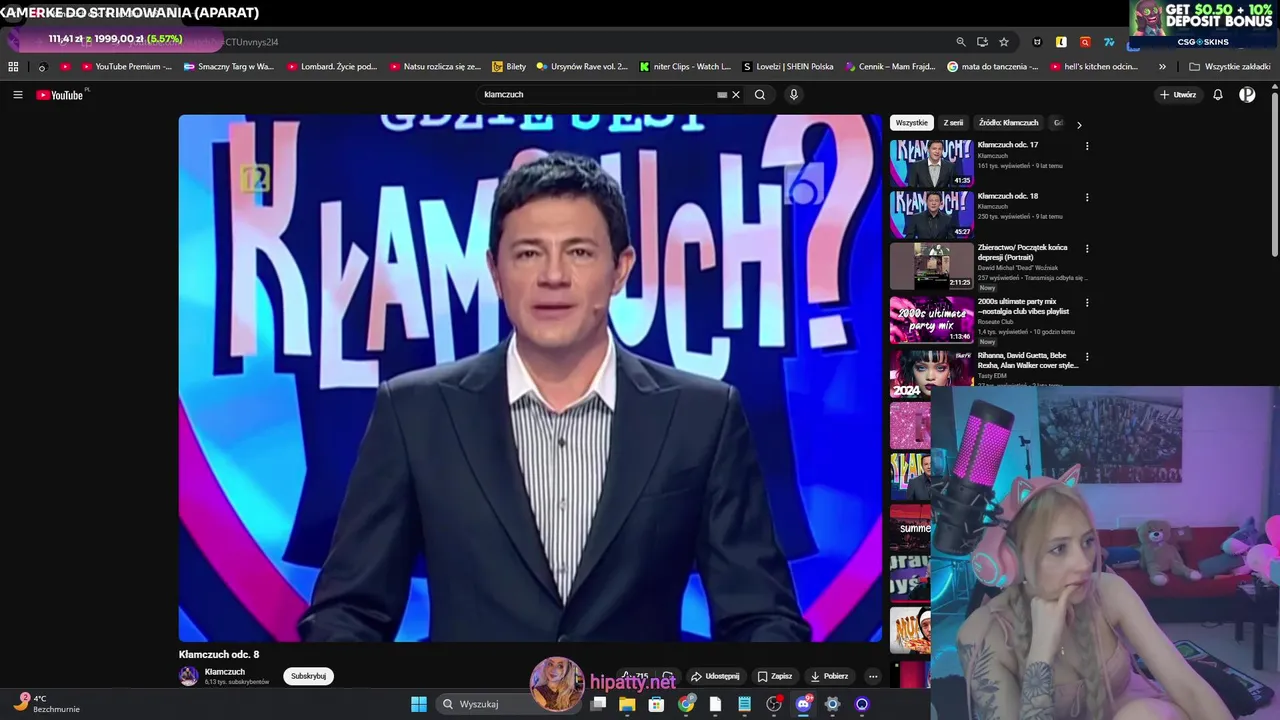Click the install app icon in the address bar
This screenshot has height=720, width=1280.
(x=982, y=42)
